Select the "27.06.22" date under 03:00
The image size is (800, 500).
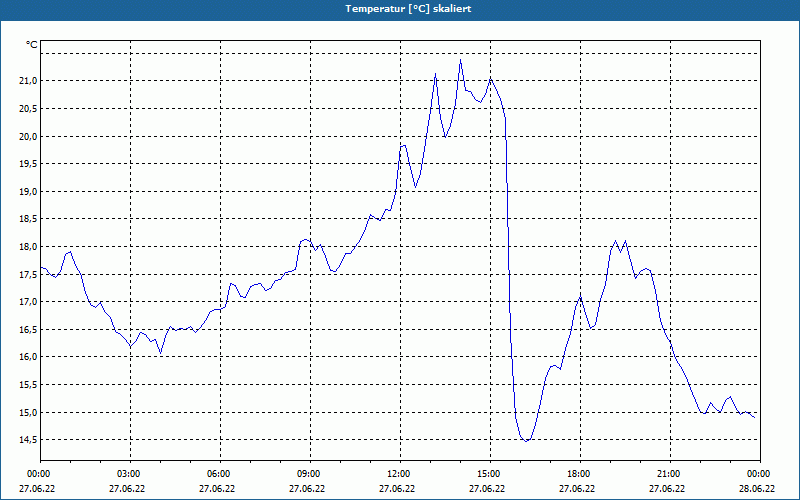coord(127,489)
